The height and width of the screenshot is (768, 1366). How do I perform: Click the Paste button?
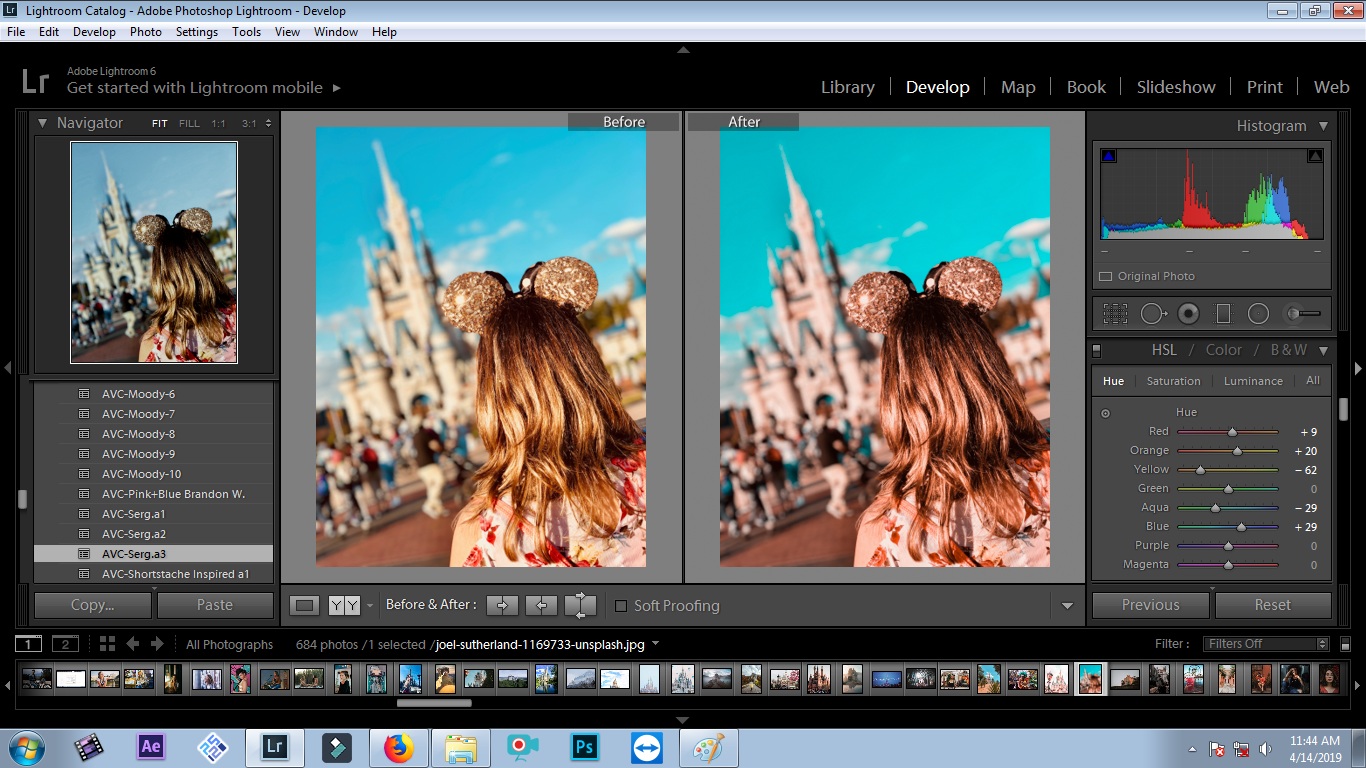215,605
